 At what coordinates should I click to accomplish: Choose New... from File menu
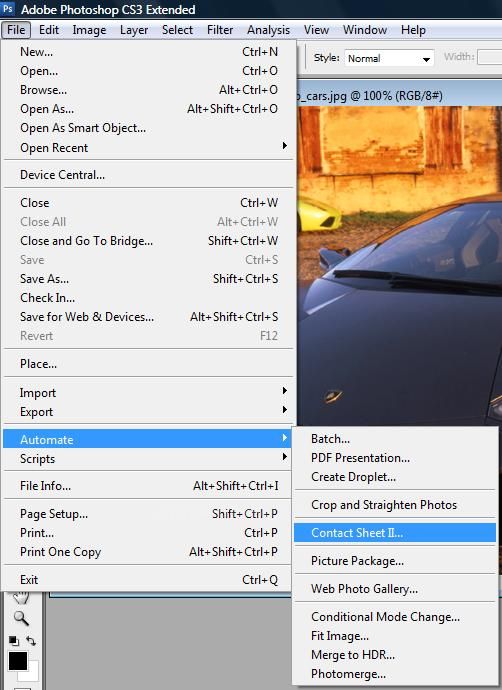[x=149, y=52]
